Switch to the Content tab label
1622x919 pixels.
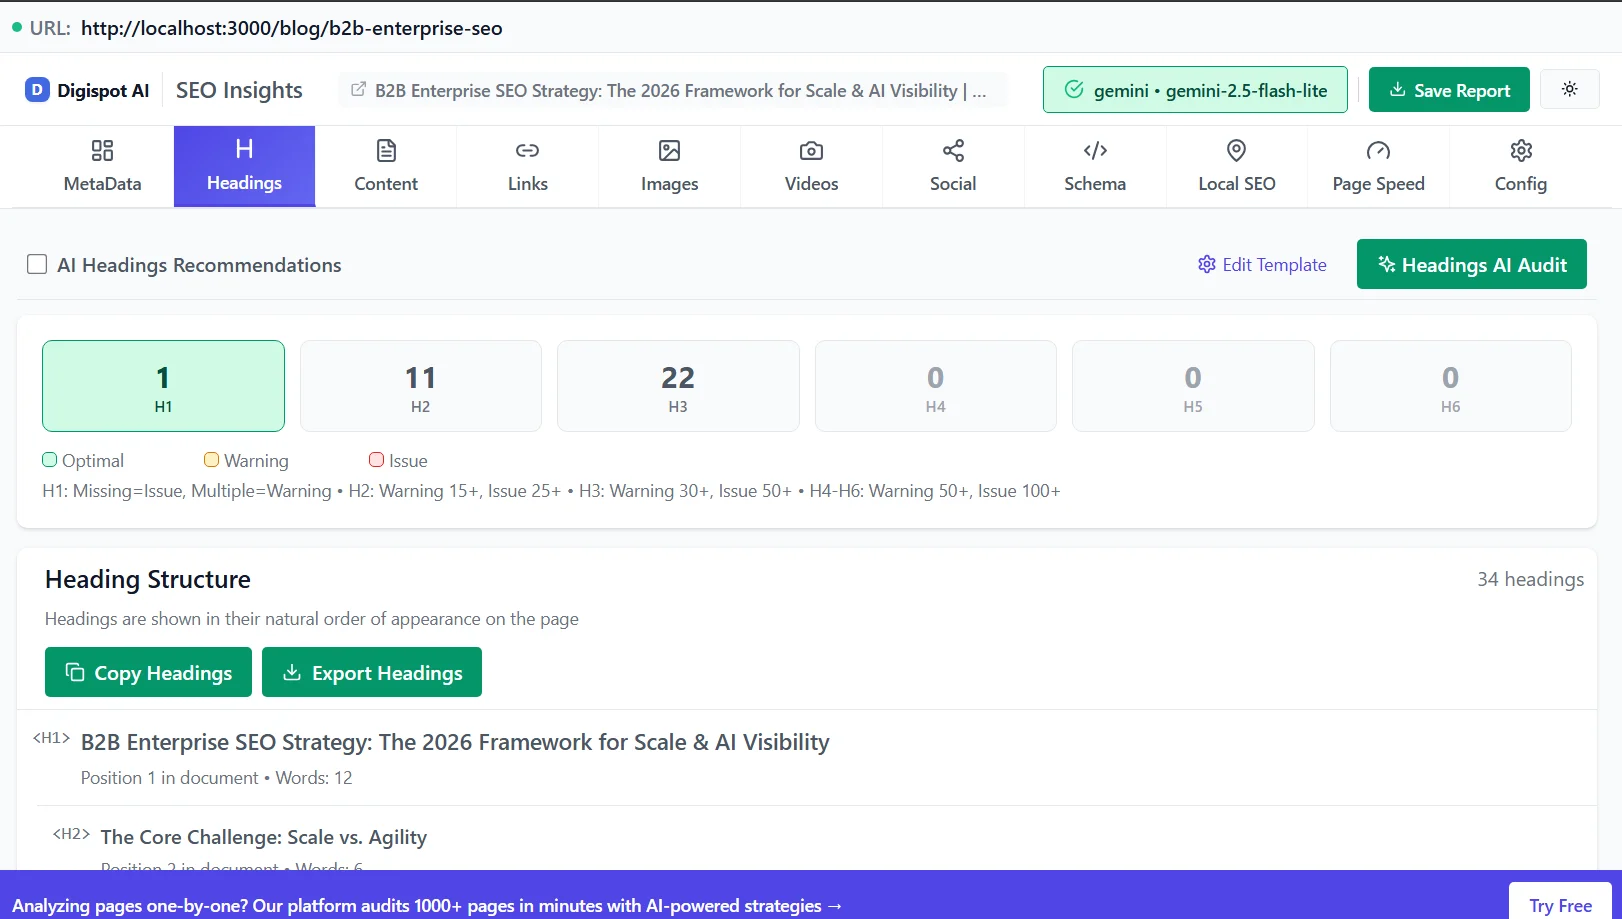point(386,184)
